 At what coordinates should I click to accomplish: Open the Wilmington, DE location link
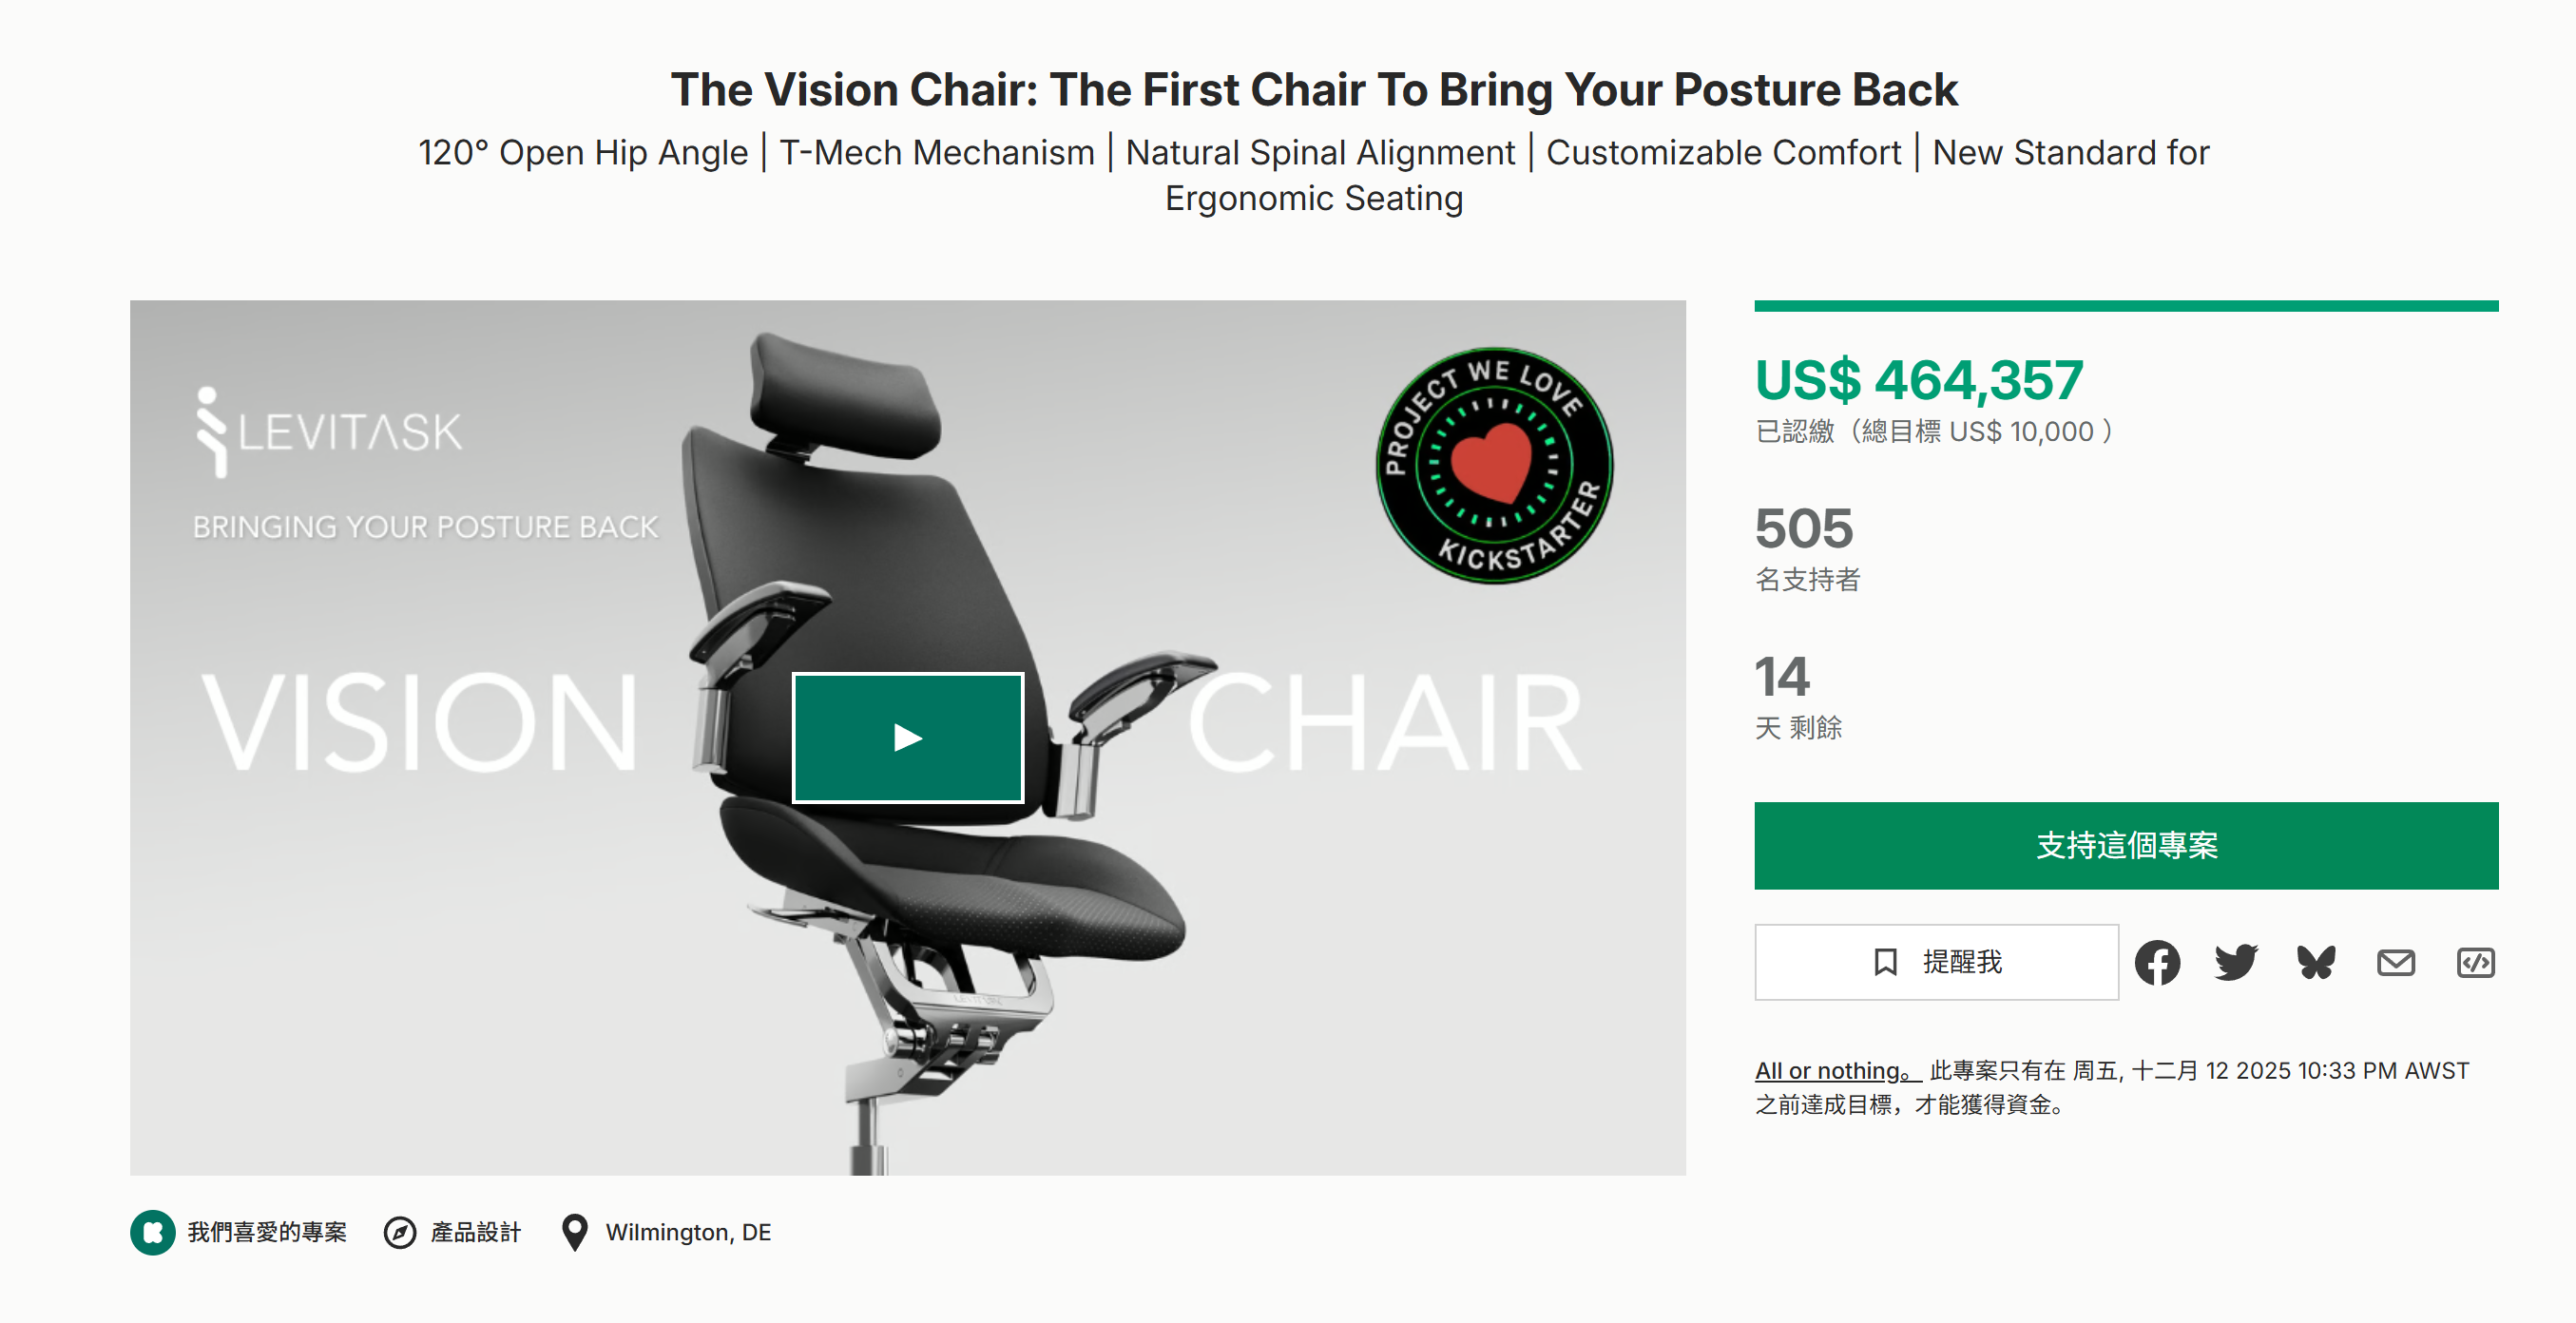(688, 1232)
